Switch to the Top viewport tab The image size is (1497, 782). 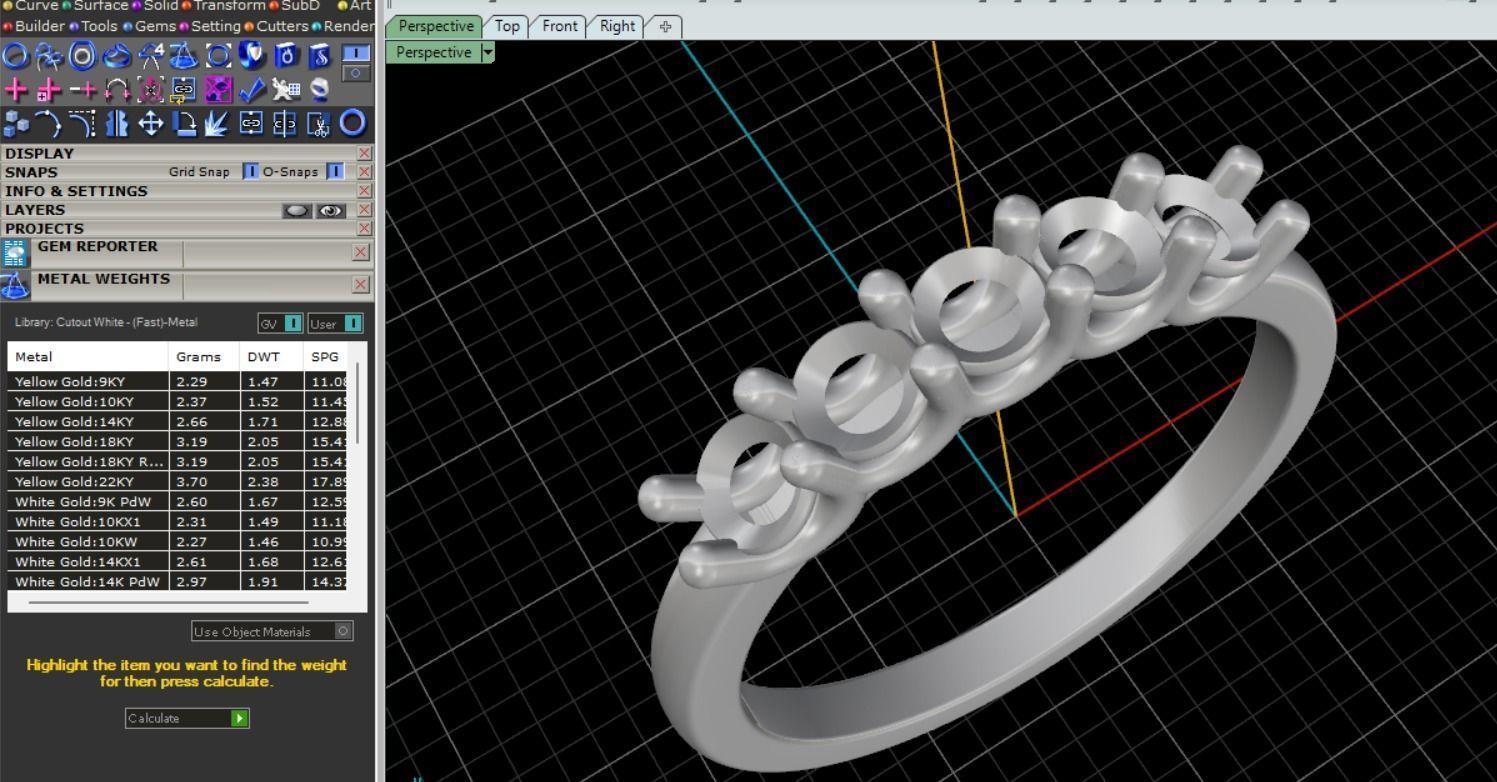507,26
